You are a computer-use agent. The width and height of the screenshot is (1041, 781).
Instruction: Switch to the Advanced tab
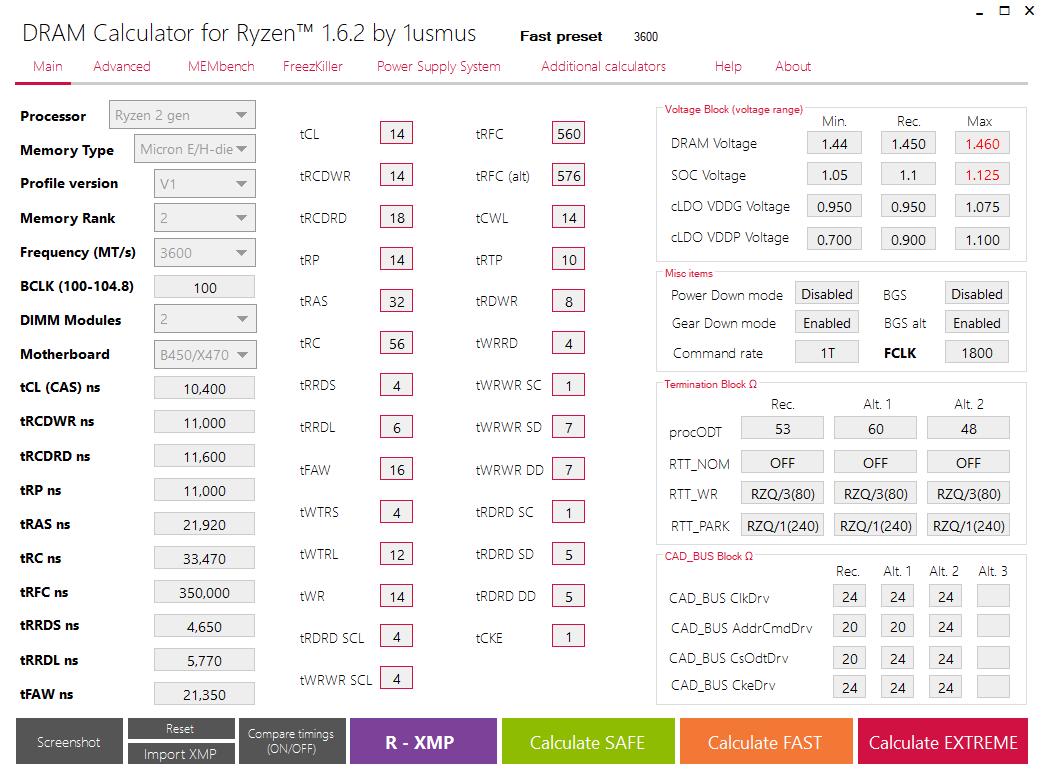[x=121, y=66]
